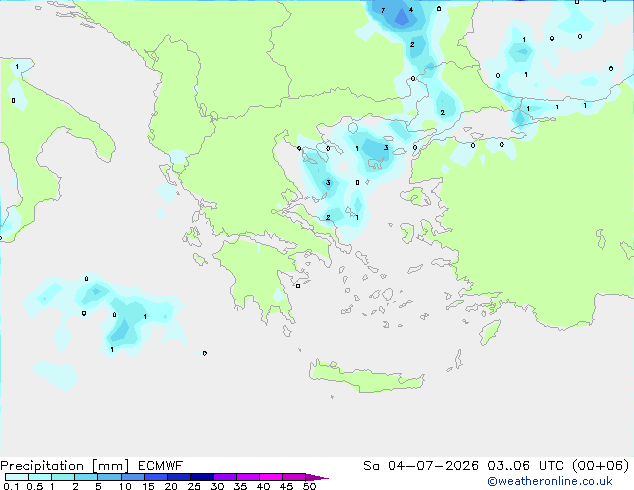Screen dimensions: 634x490
Task: Click the island of Crete on the map
Action: click(366, 377)
